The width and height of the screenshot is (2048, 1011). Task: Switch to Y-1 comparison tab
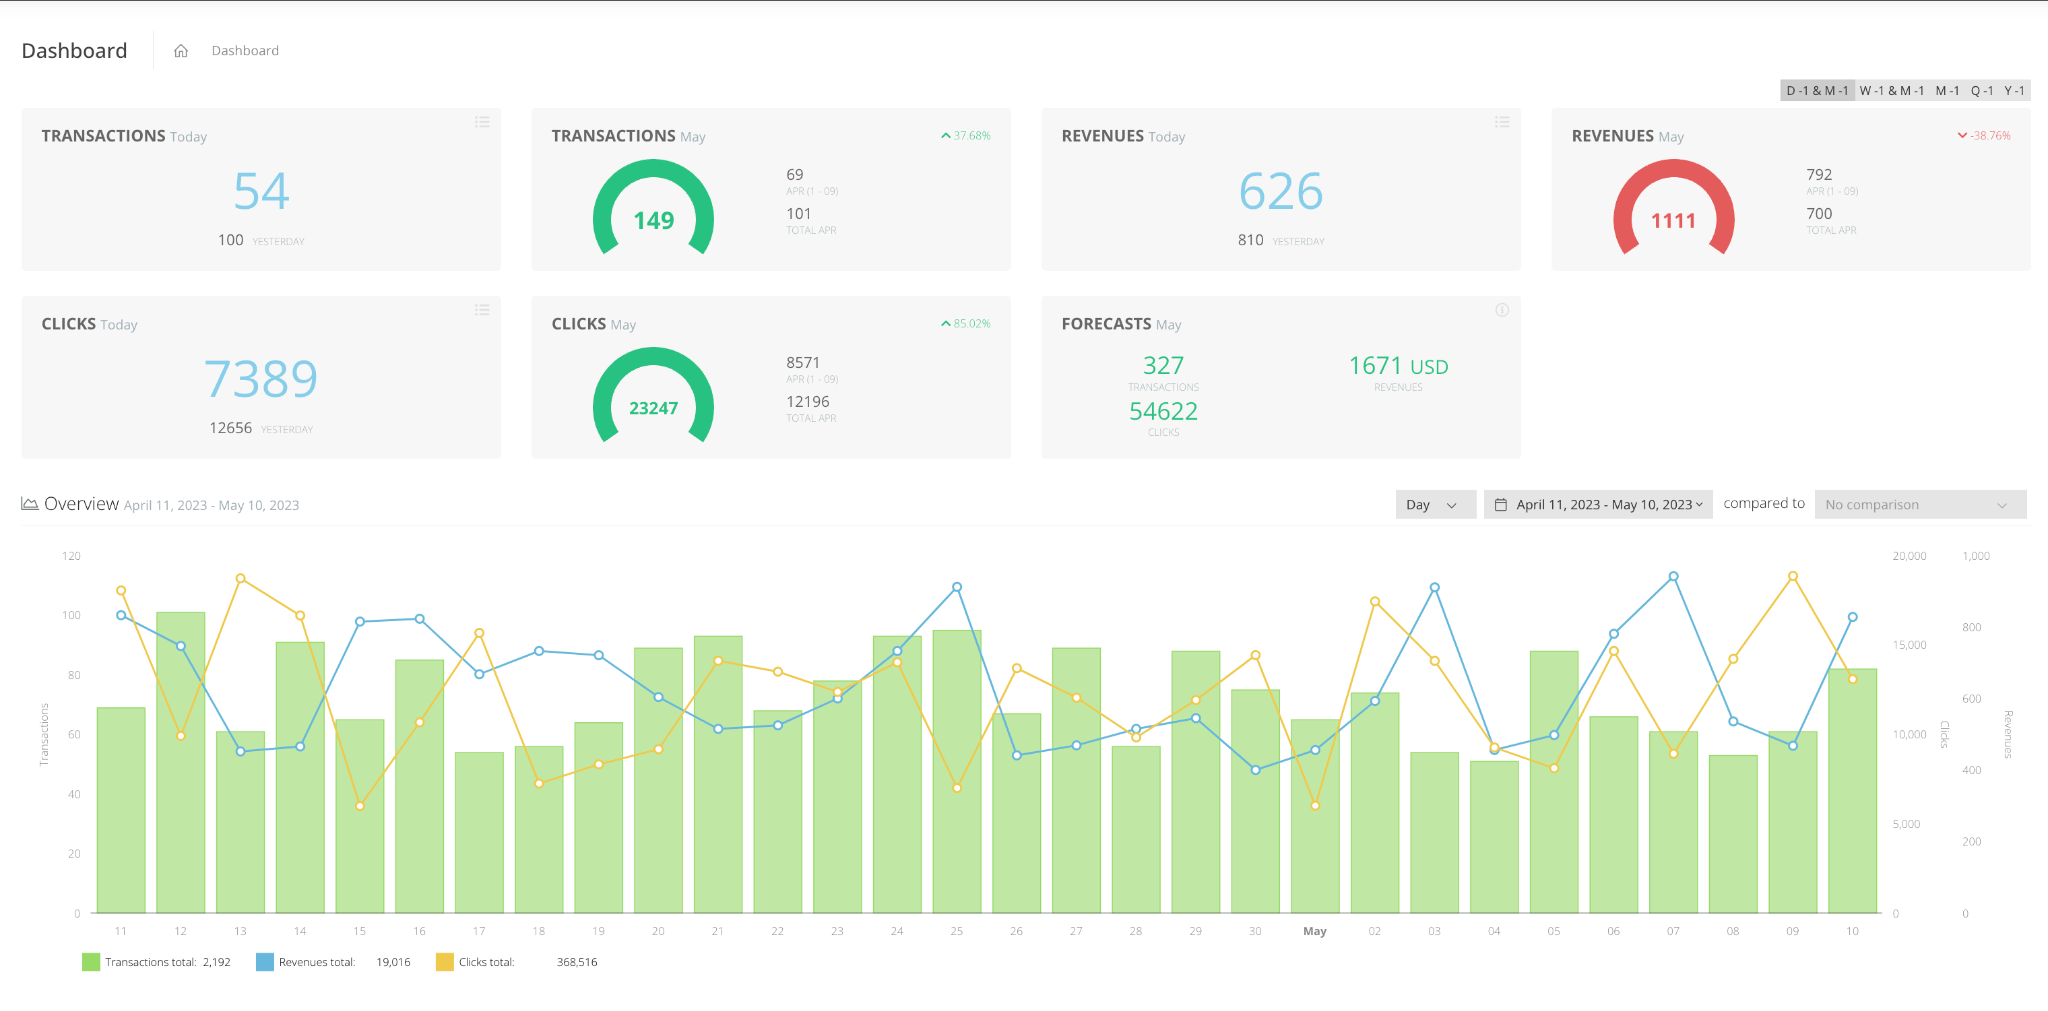[2015, 91]
